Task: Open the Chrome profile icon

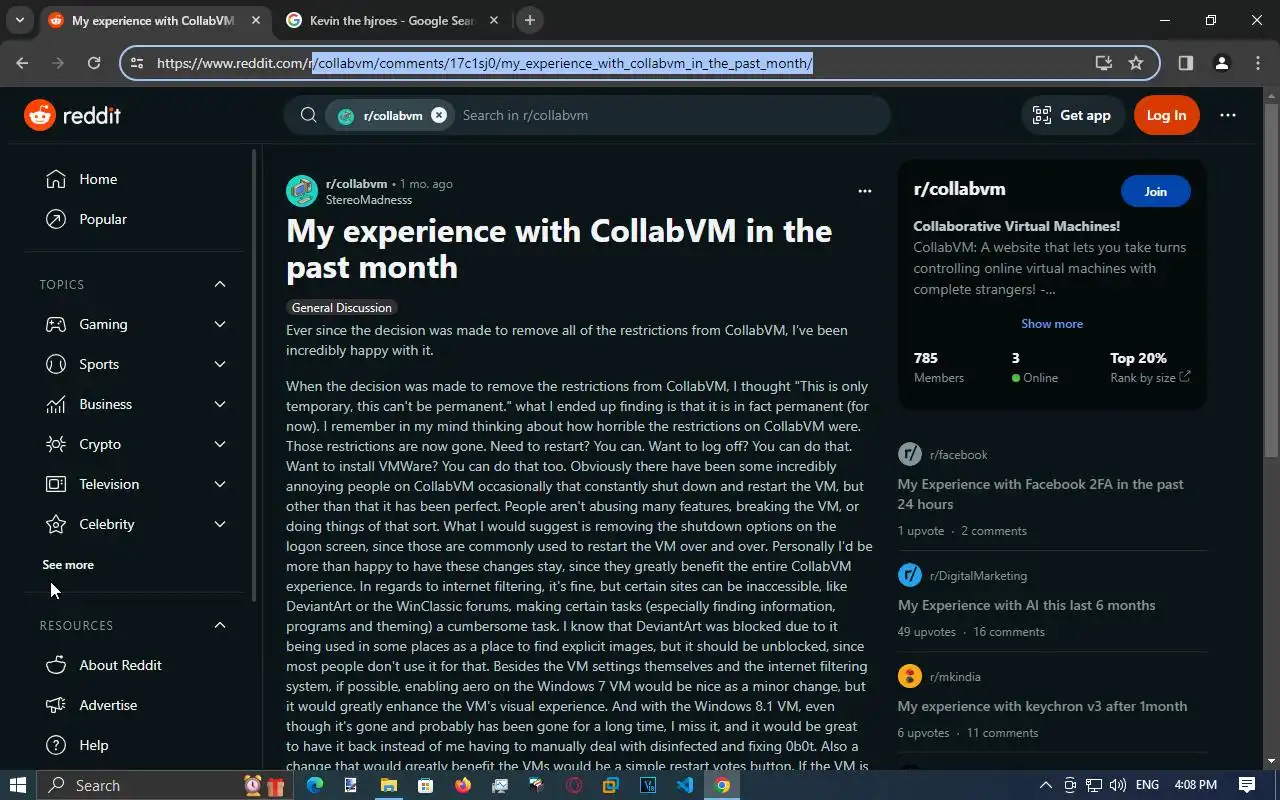Action: tap(1221, 63)
